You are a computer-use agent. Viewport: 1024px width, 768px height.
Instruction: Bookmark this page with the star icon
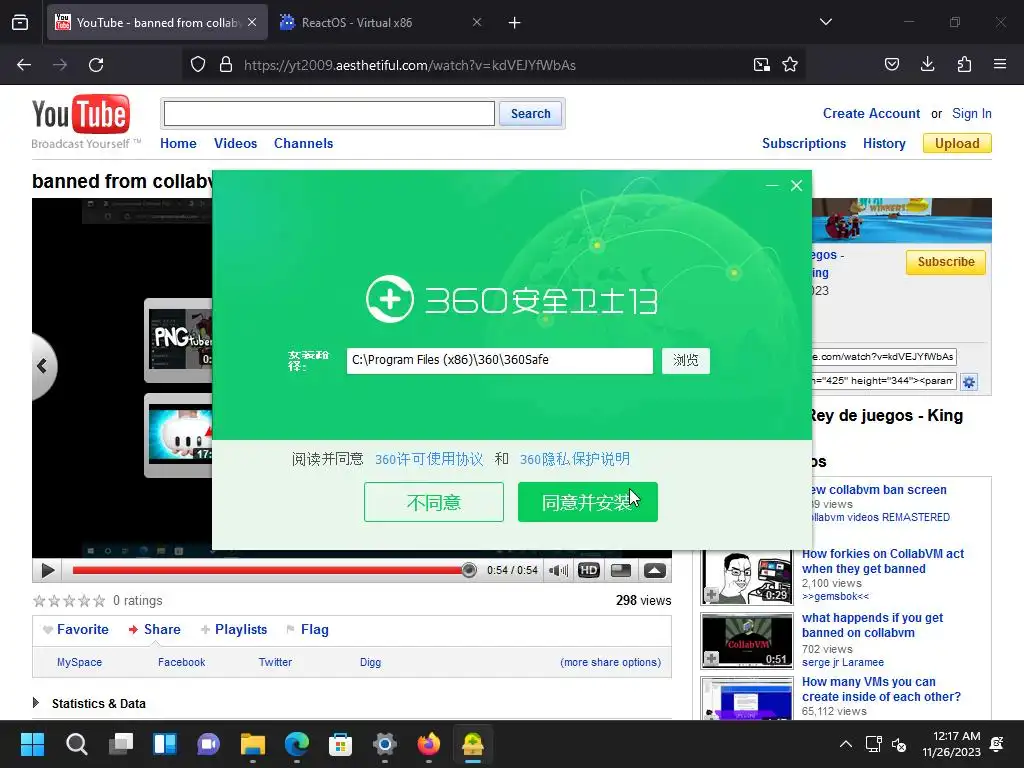(790, 65)
